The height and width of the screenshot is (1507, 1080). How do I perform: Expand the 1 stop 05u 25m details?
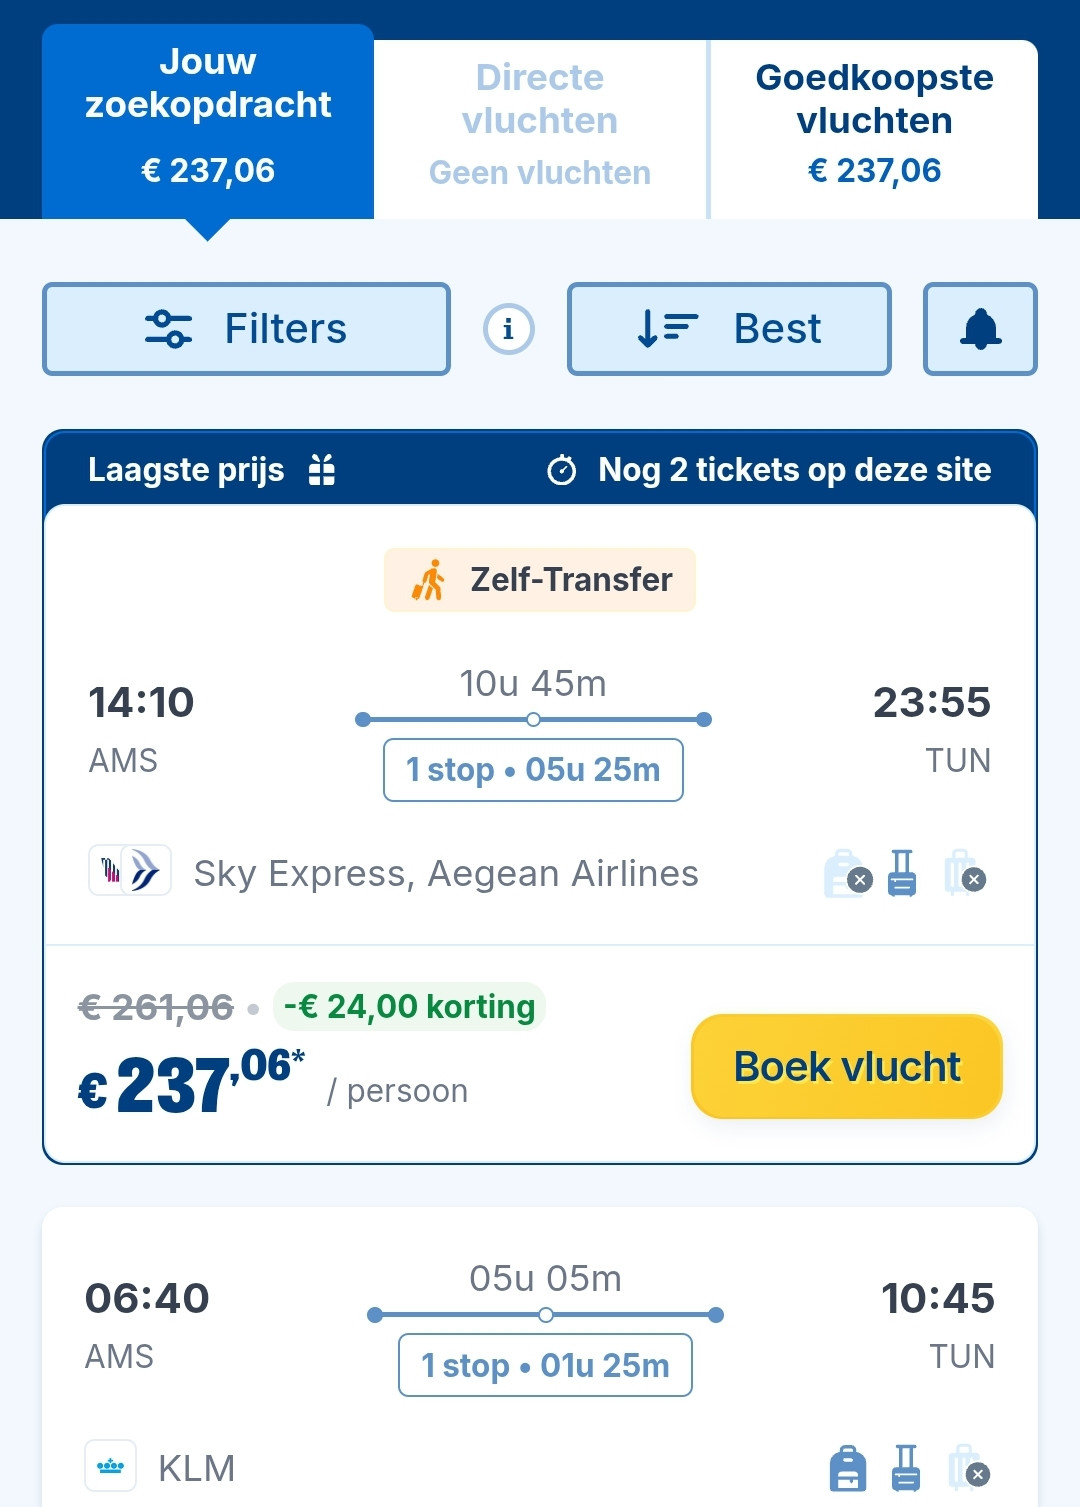click(533, 770)
